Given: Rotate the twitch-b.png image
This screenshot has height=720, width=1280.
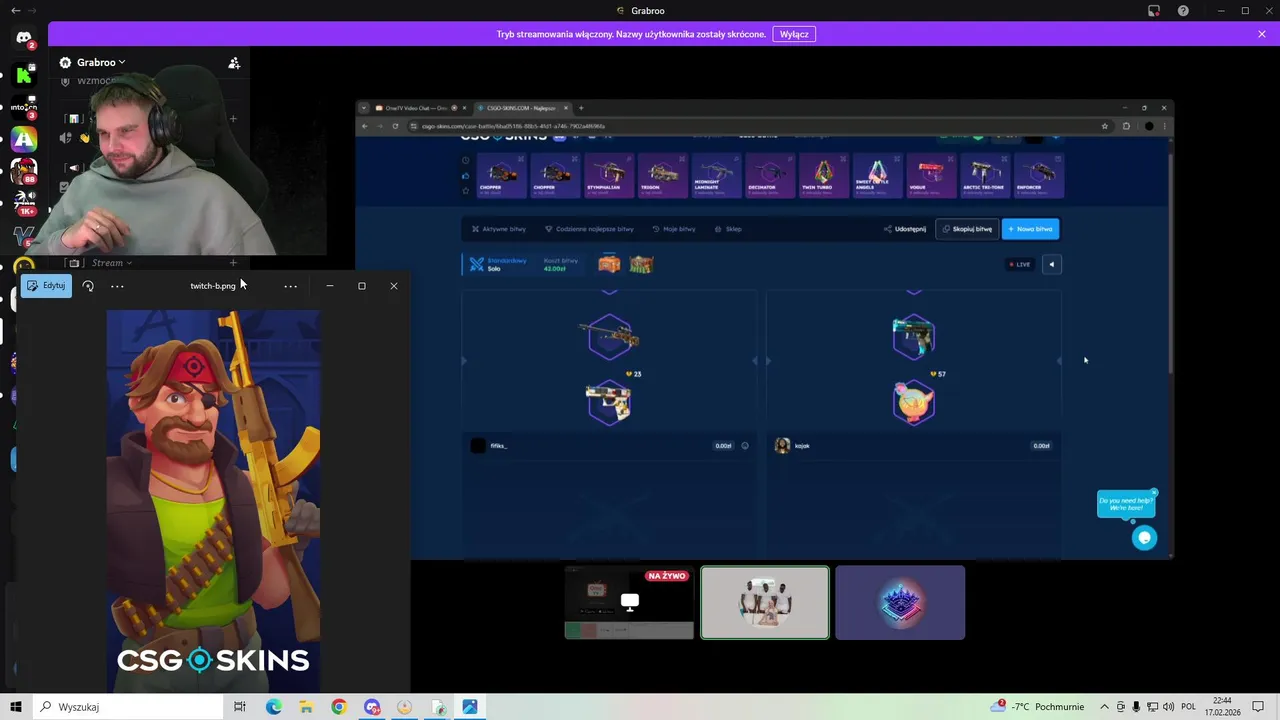Looking at the screenshot, I should pos(88,286).
